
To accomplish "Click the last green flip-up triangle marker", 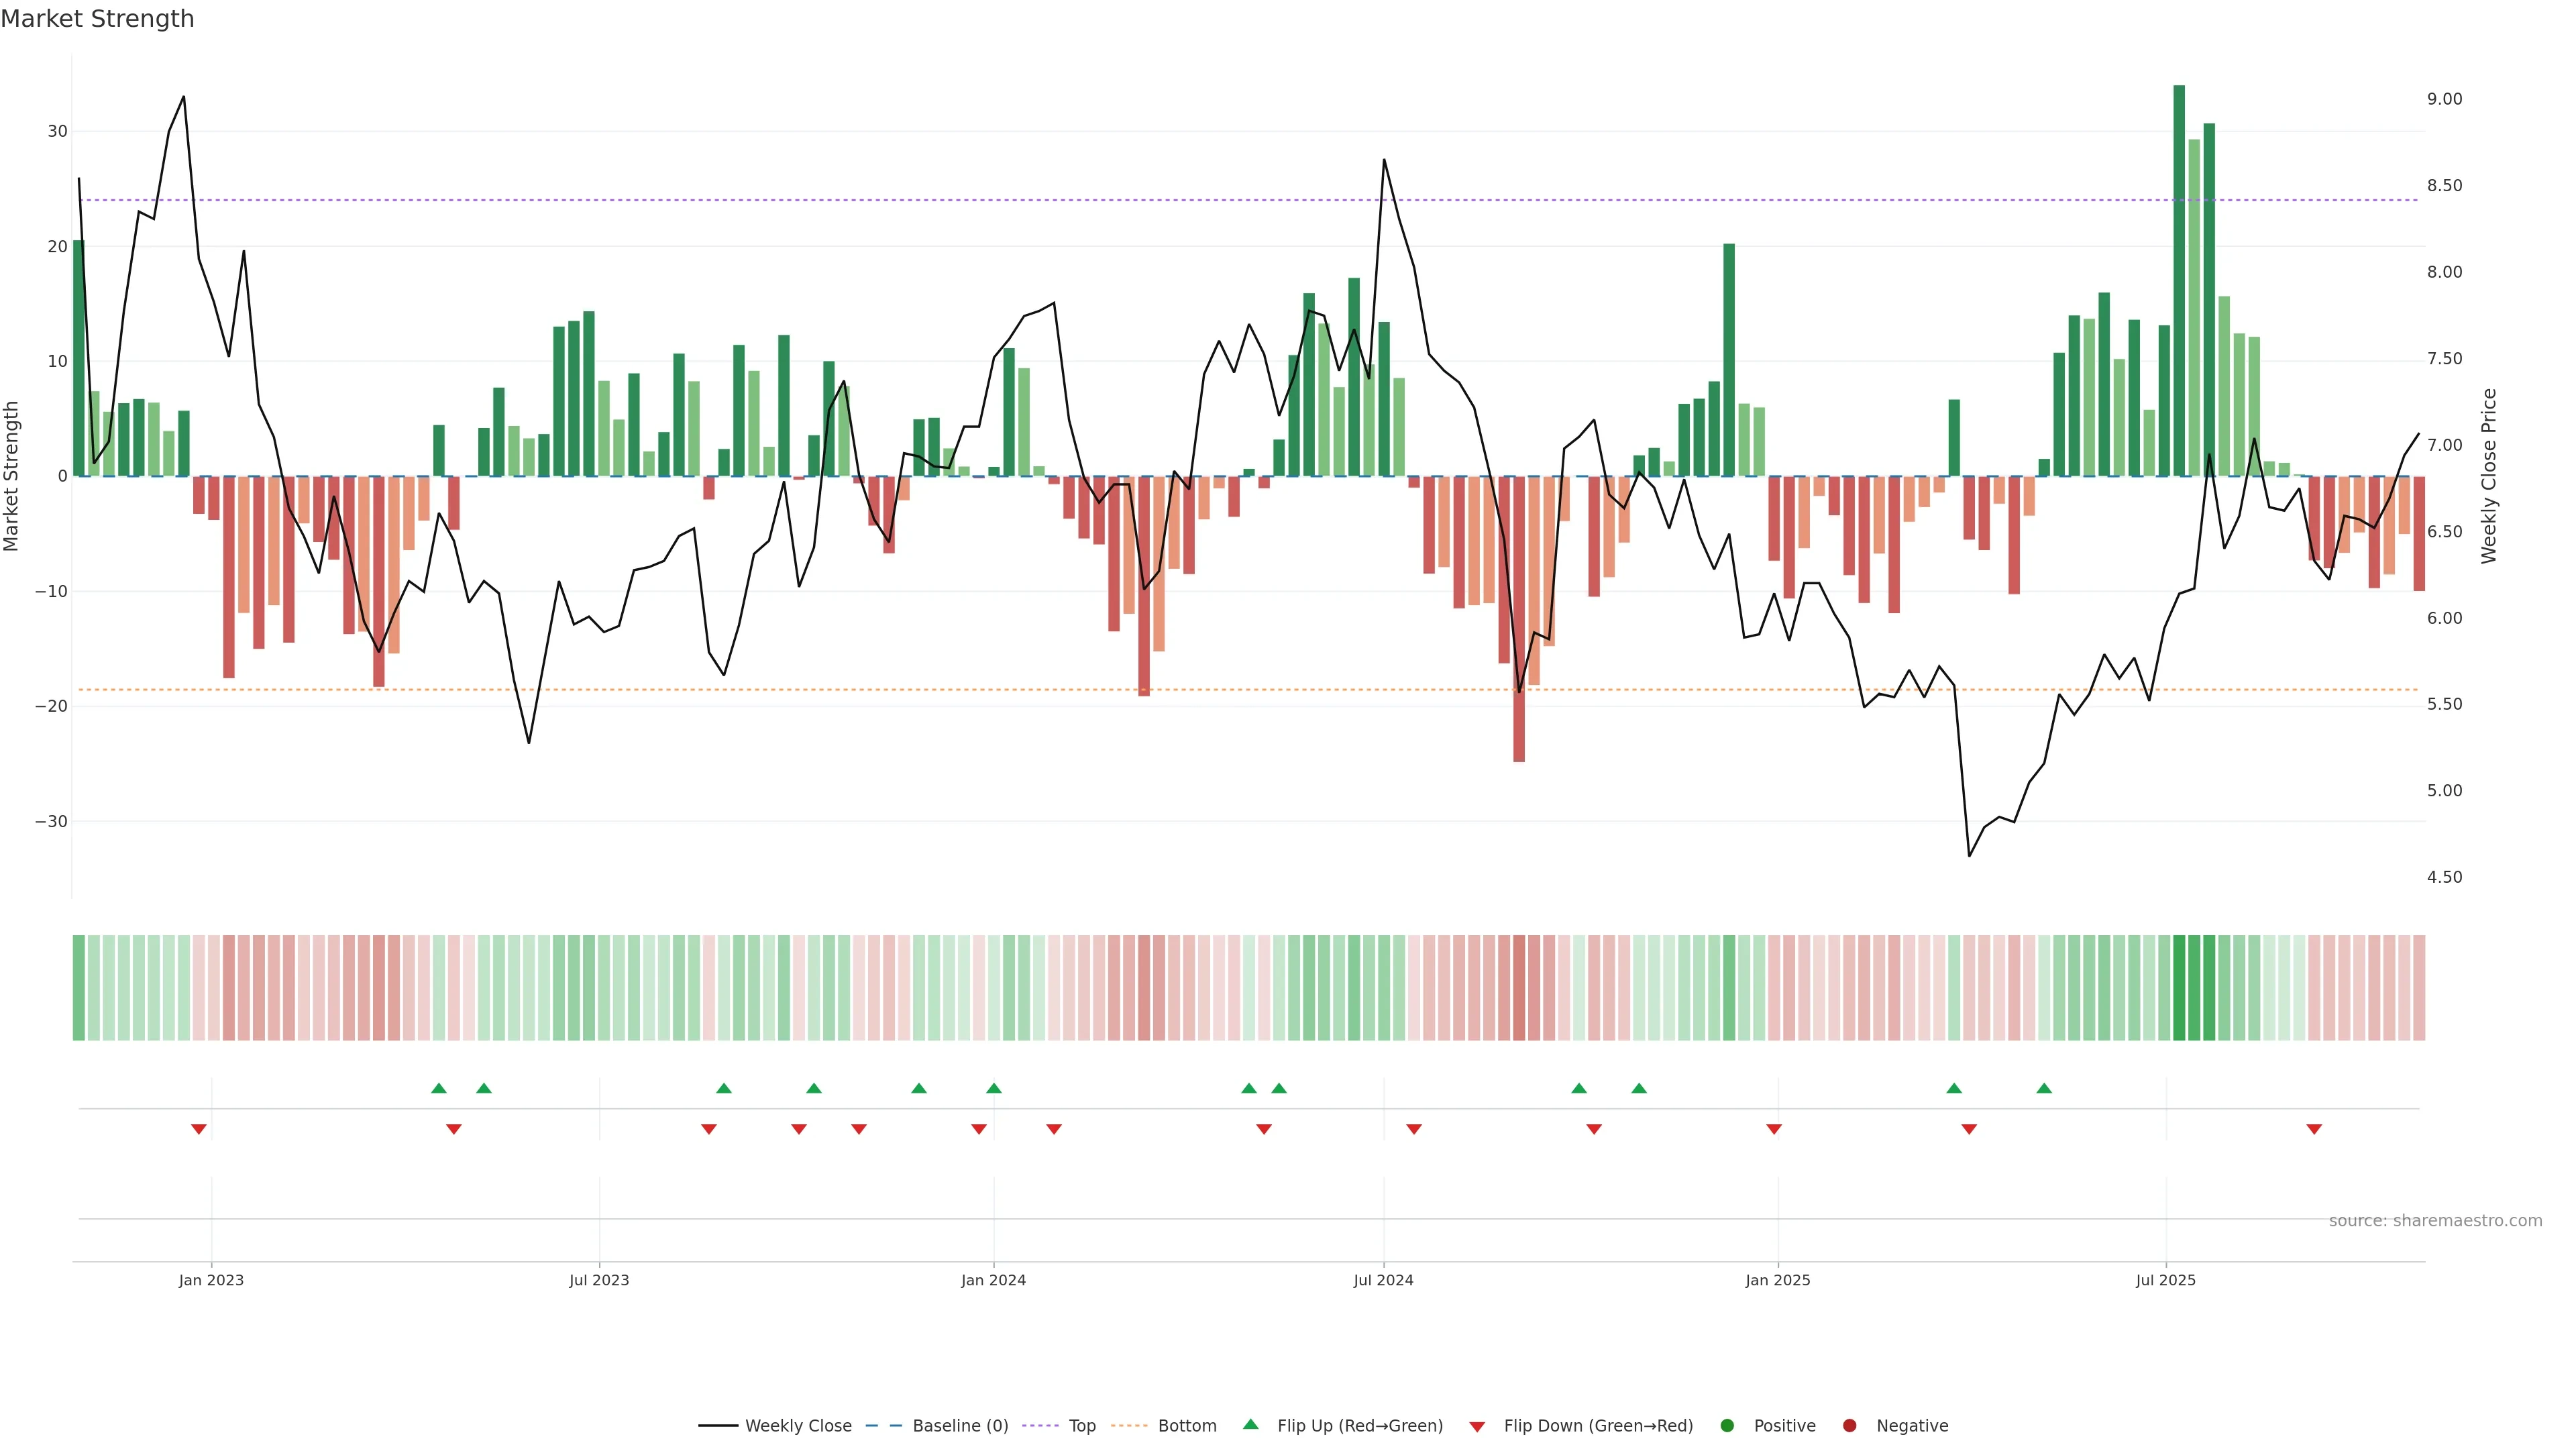I will (x=2044, y=1088).
